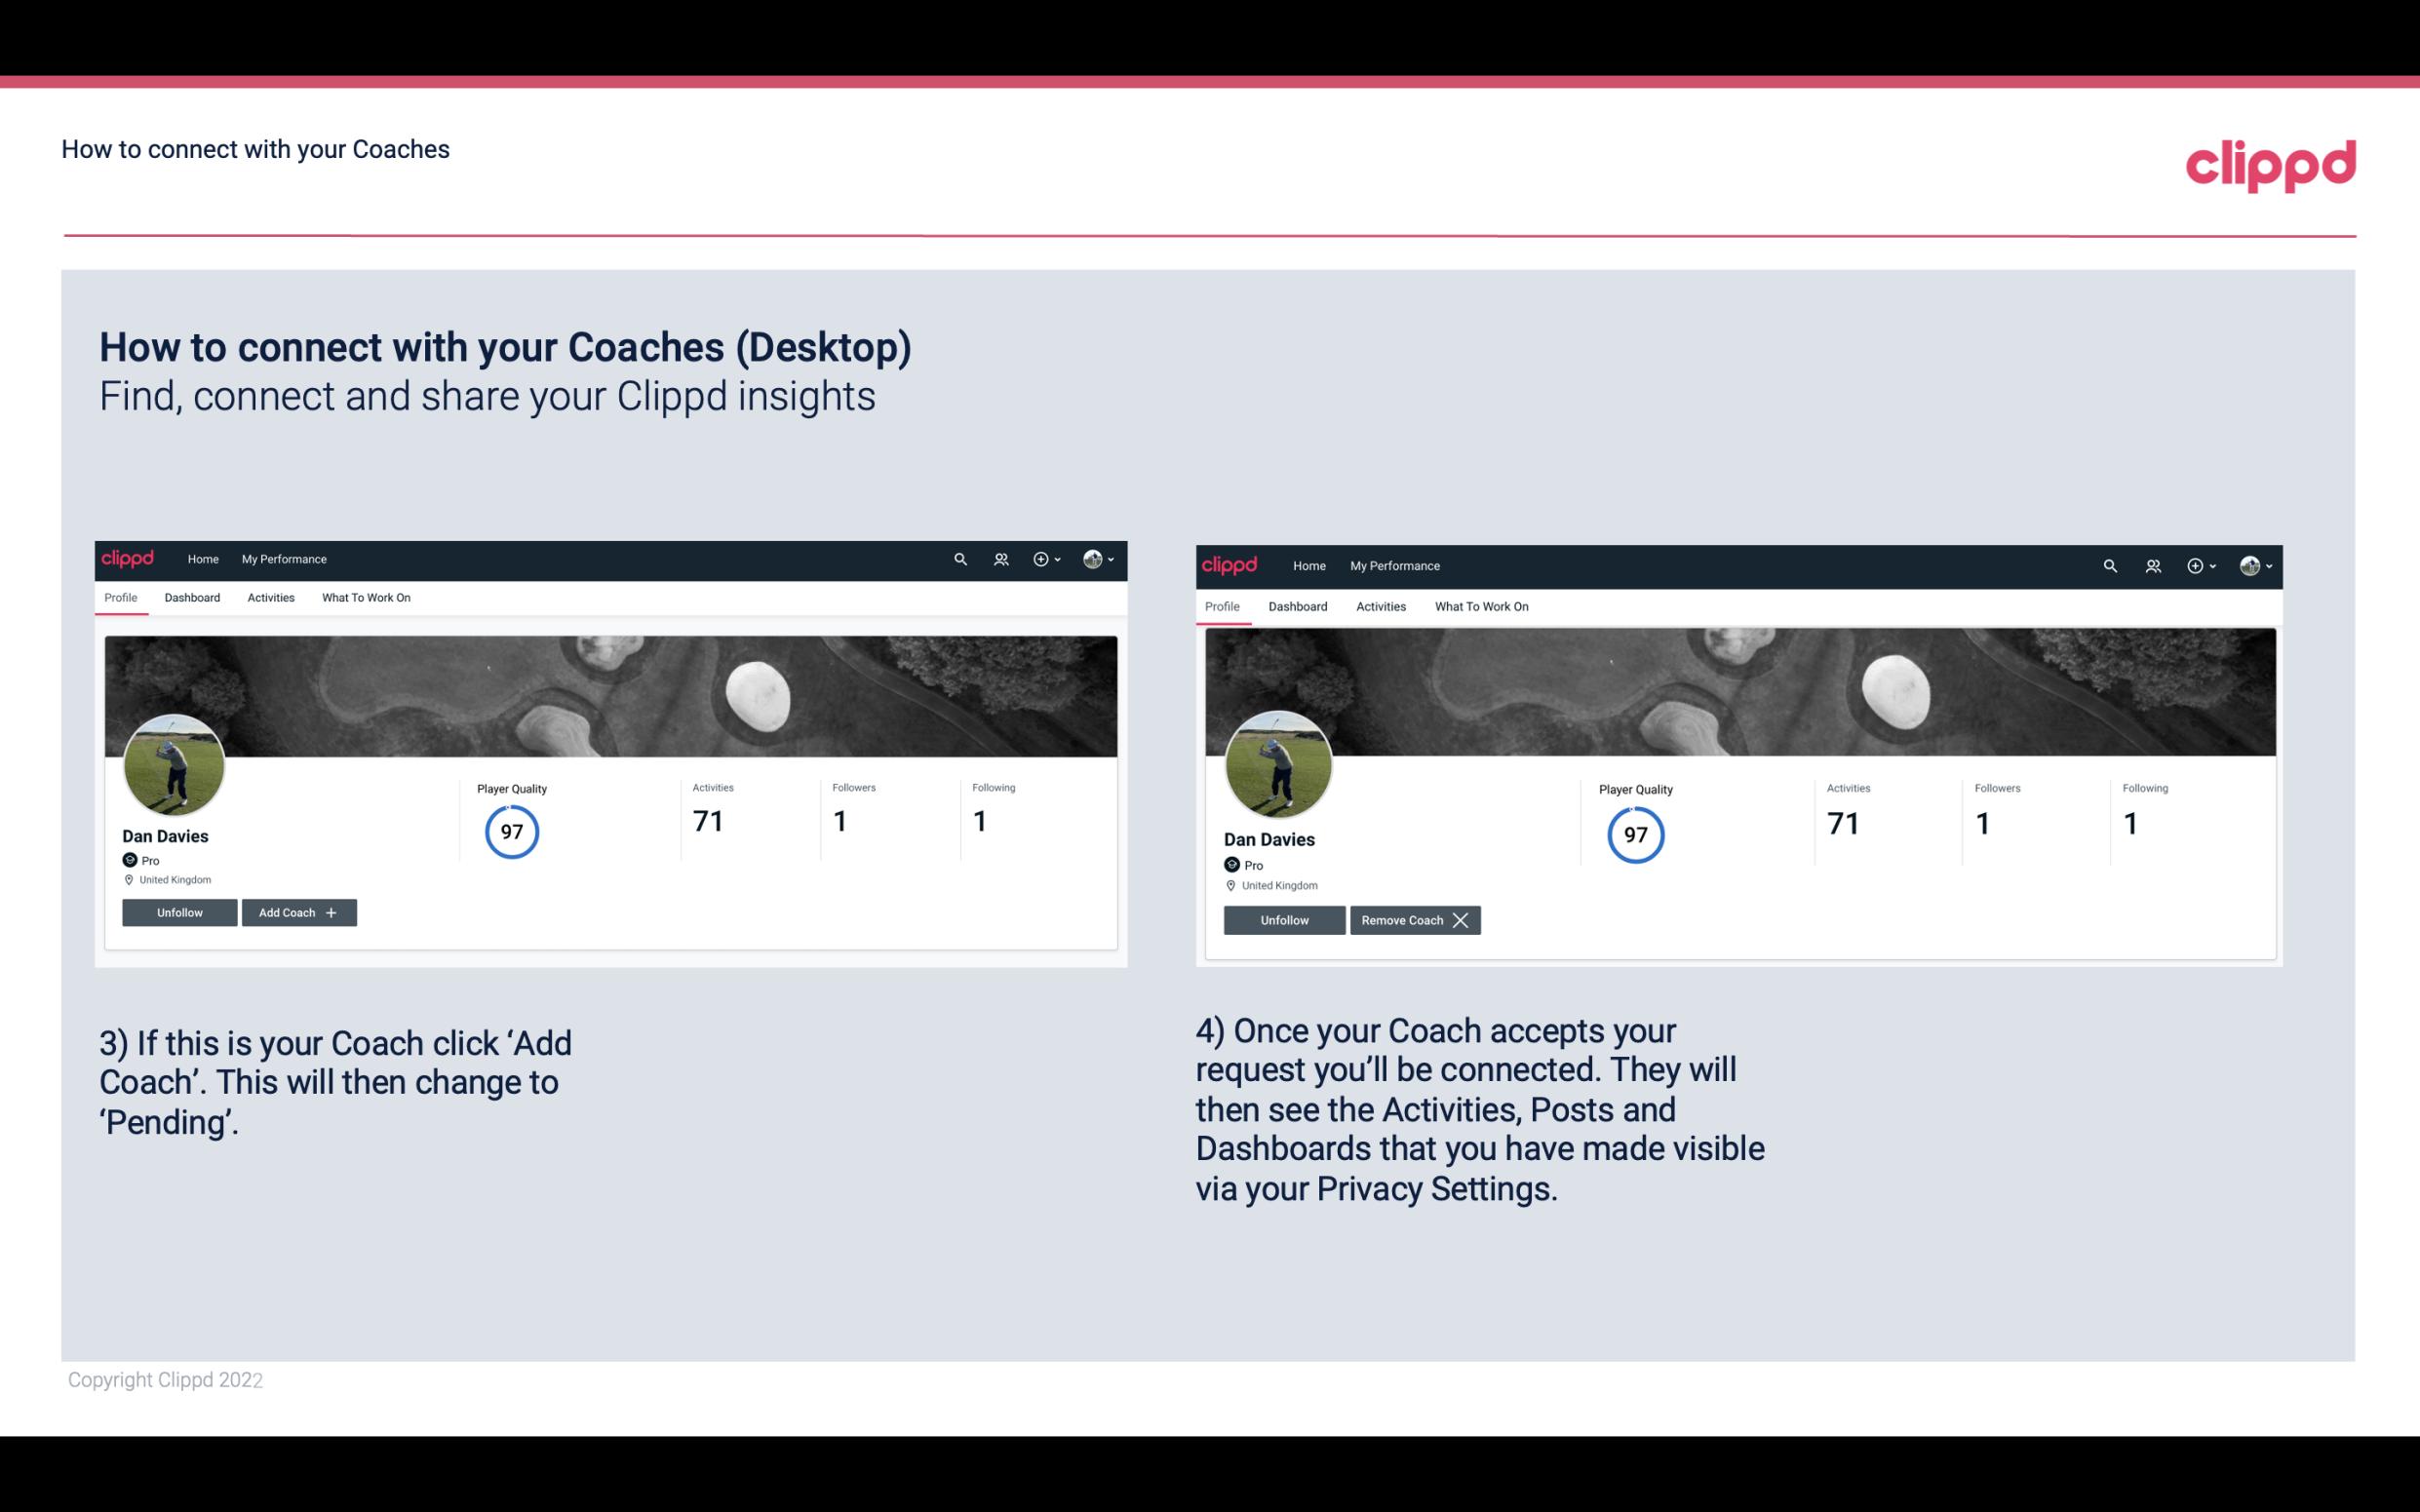Select the 'Dashboard' tab in right screenshot

(x=1296, y=604)
